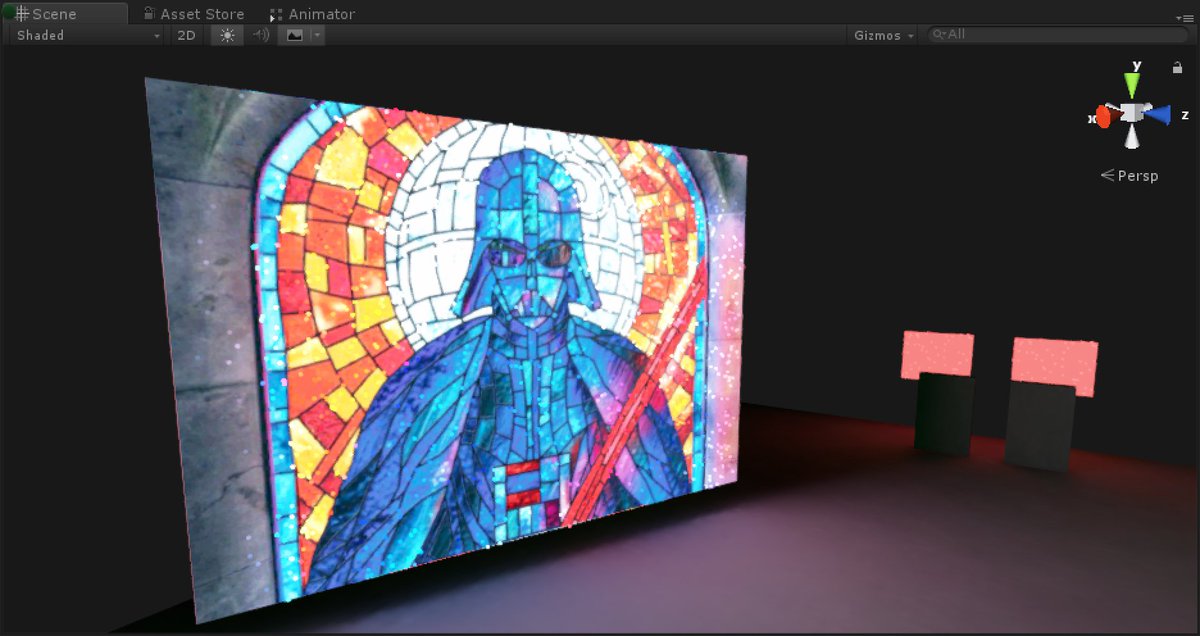Toggle the Persp projection label
This screenshot has height=636, width=1200.
click(1129, 176)
